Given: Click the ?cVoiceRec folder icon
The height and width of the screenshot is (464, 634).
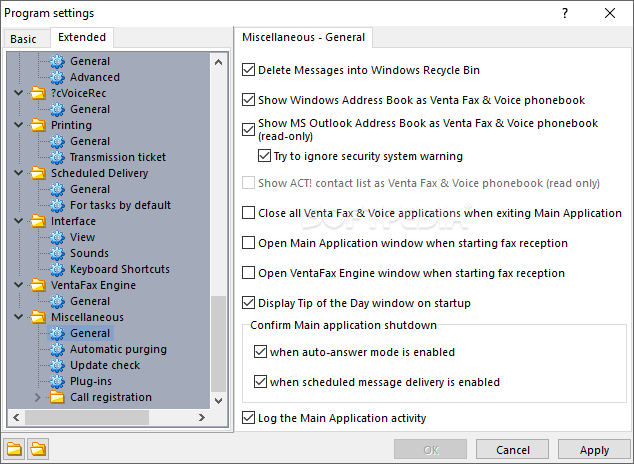Looking at the screenshot, I should pos(38,93).
